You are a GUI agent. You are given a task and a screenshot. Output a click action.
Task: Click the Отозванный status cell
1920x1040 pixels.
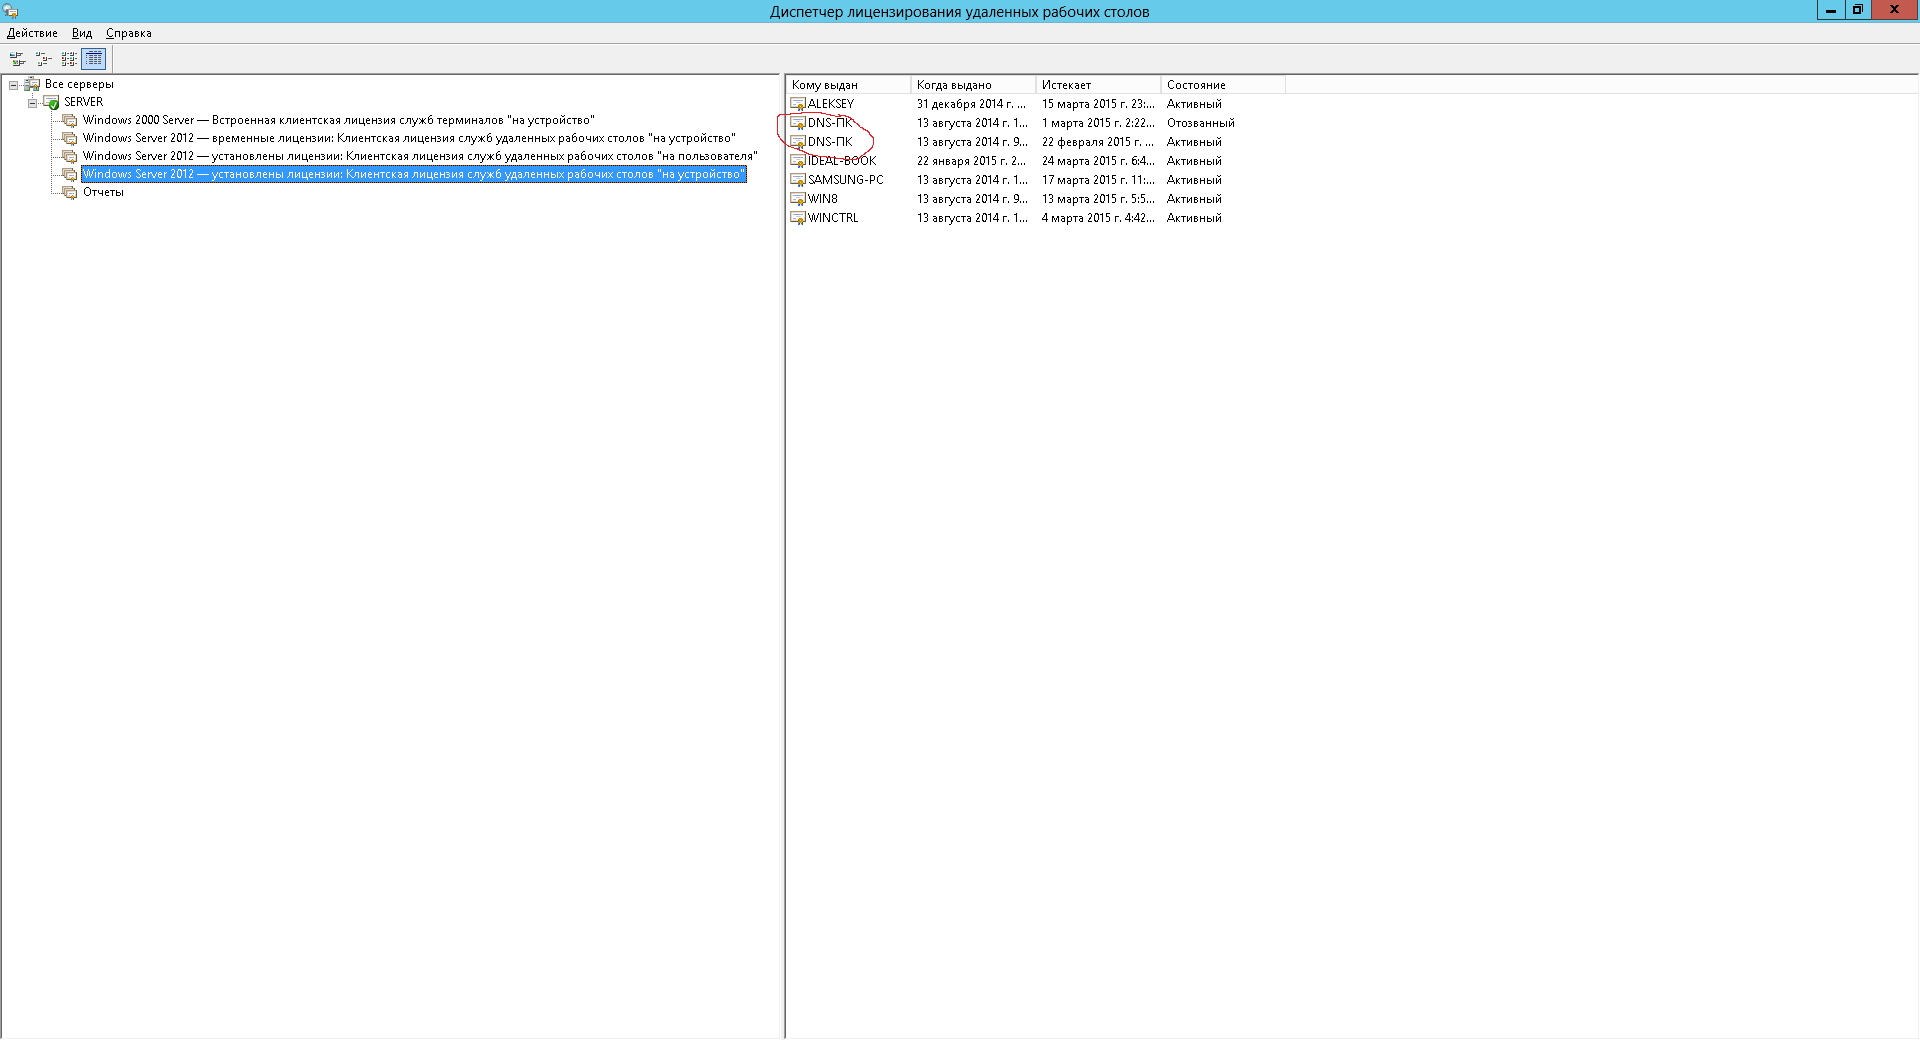pyautogui.click(x=1200, y=123)
